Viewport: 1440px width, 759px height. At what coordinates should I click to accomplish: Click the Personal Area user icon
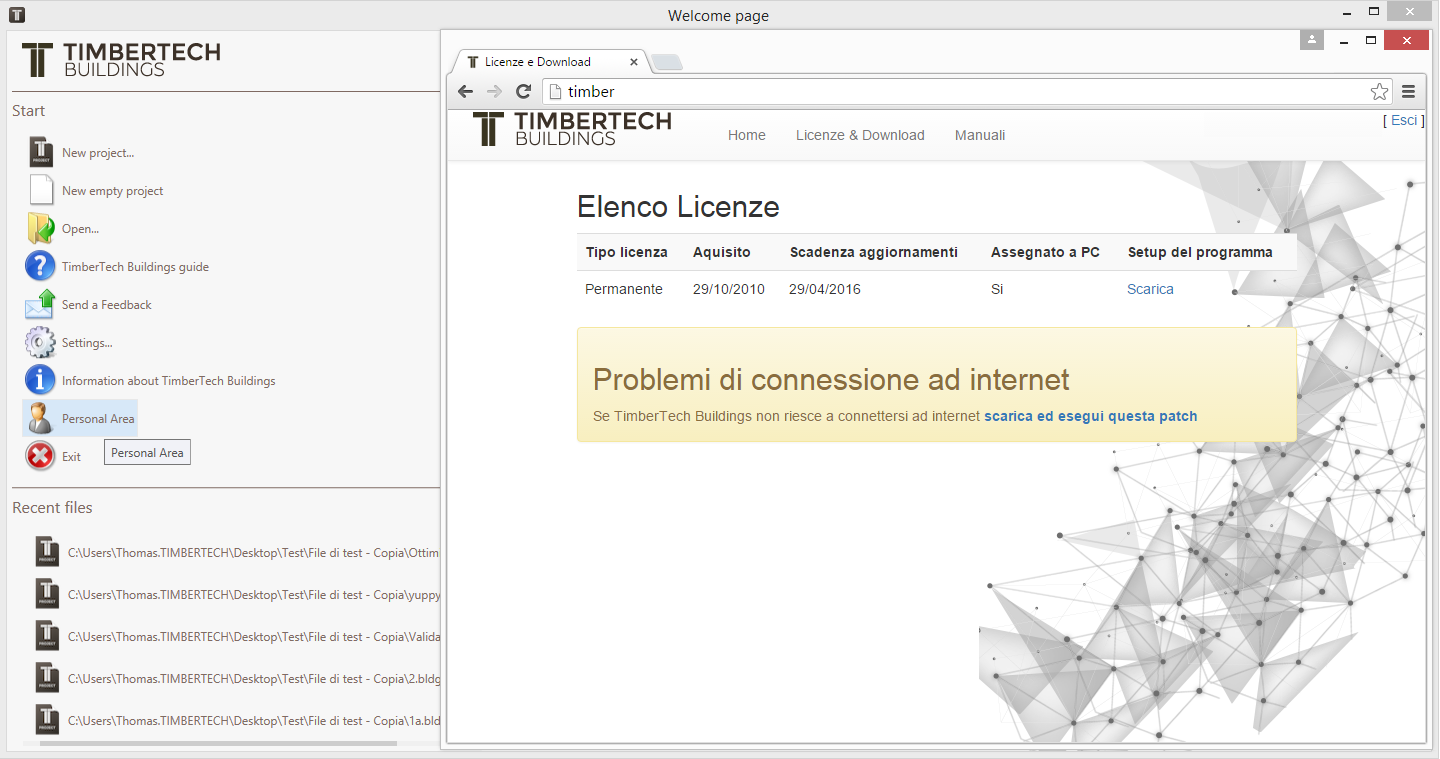coord(40,418)
